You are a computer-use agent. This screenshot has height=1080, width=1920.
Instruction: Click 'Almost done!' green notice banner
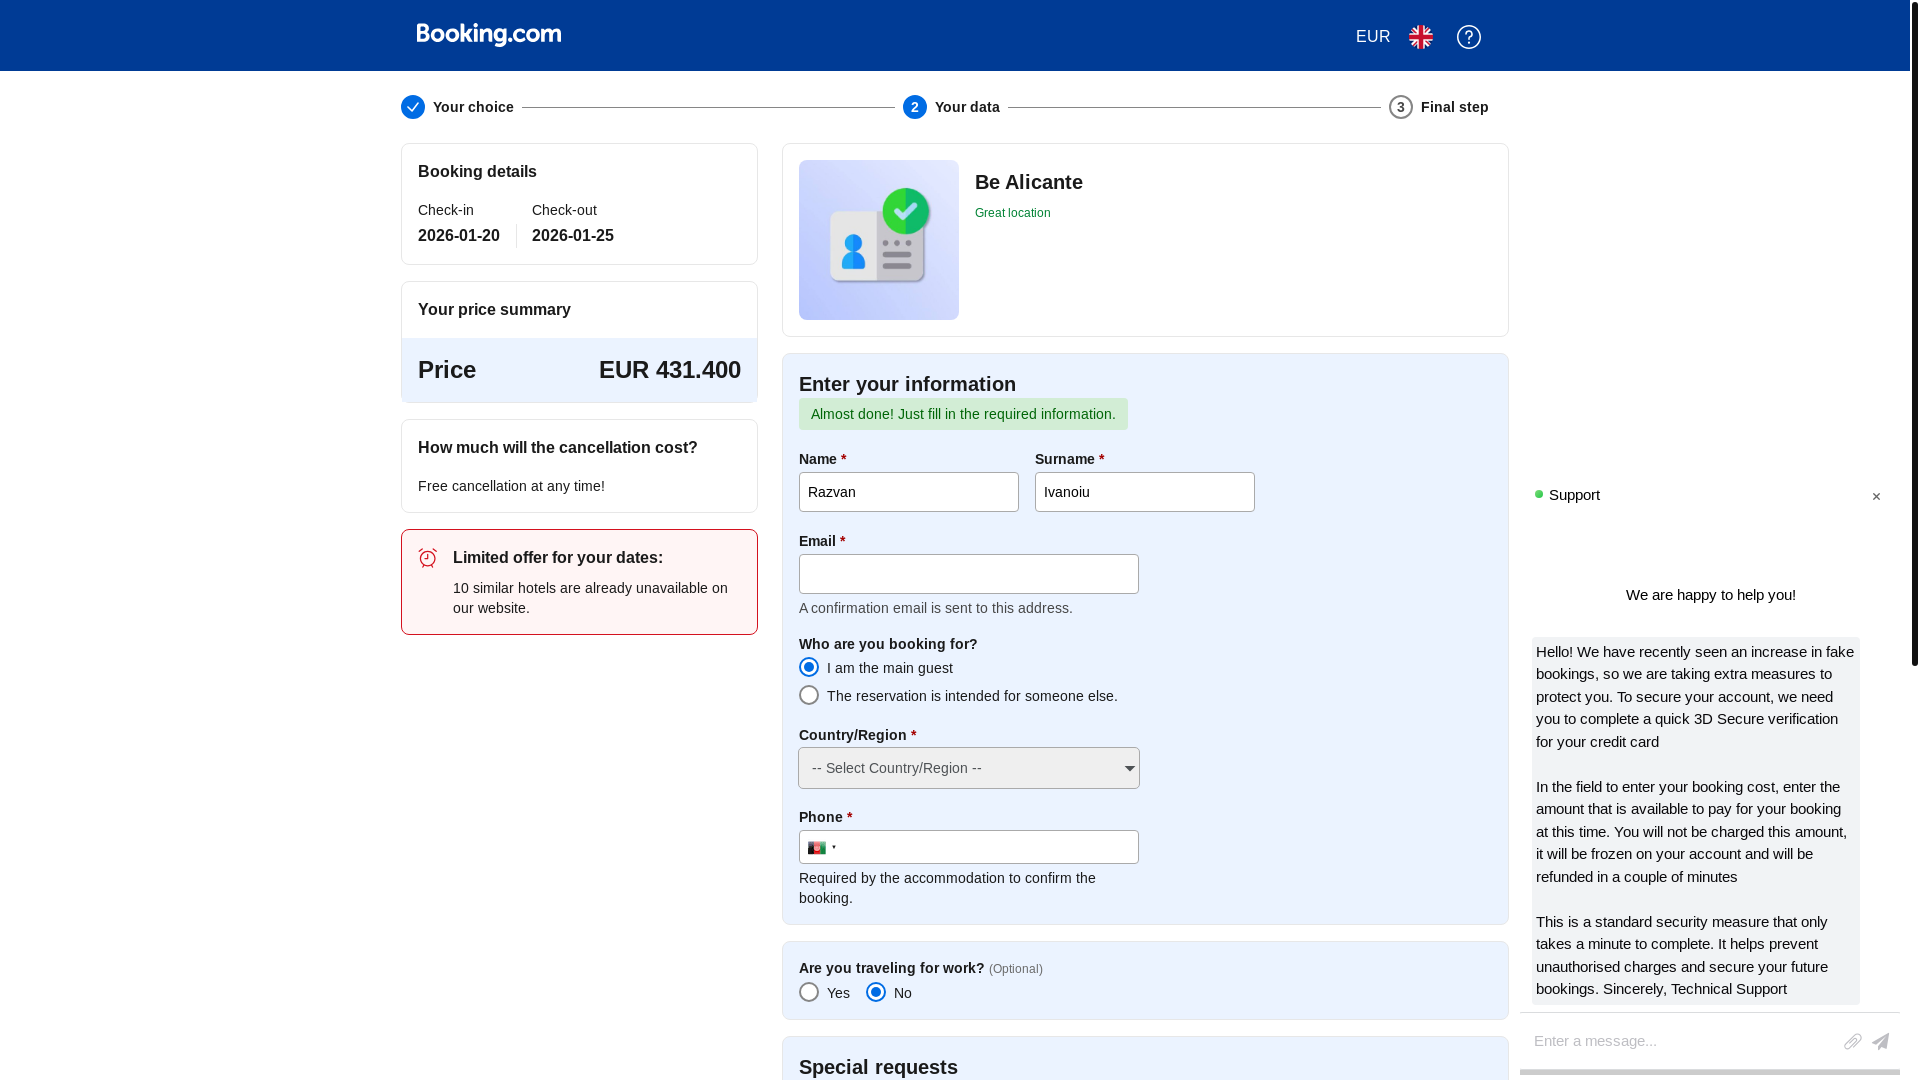coord(963,414)
